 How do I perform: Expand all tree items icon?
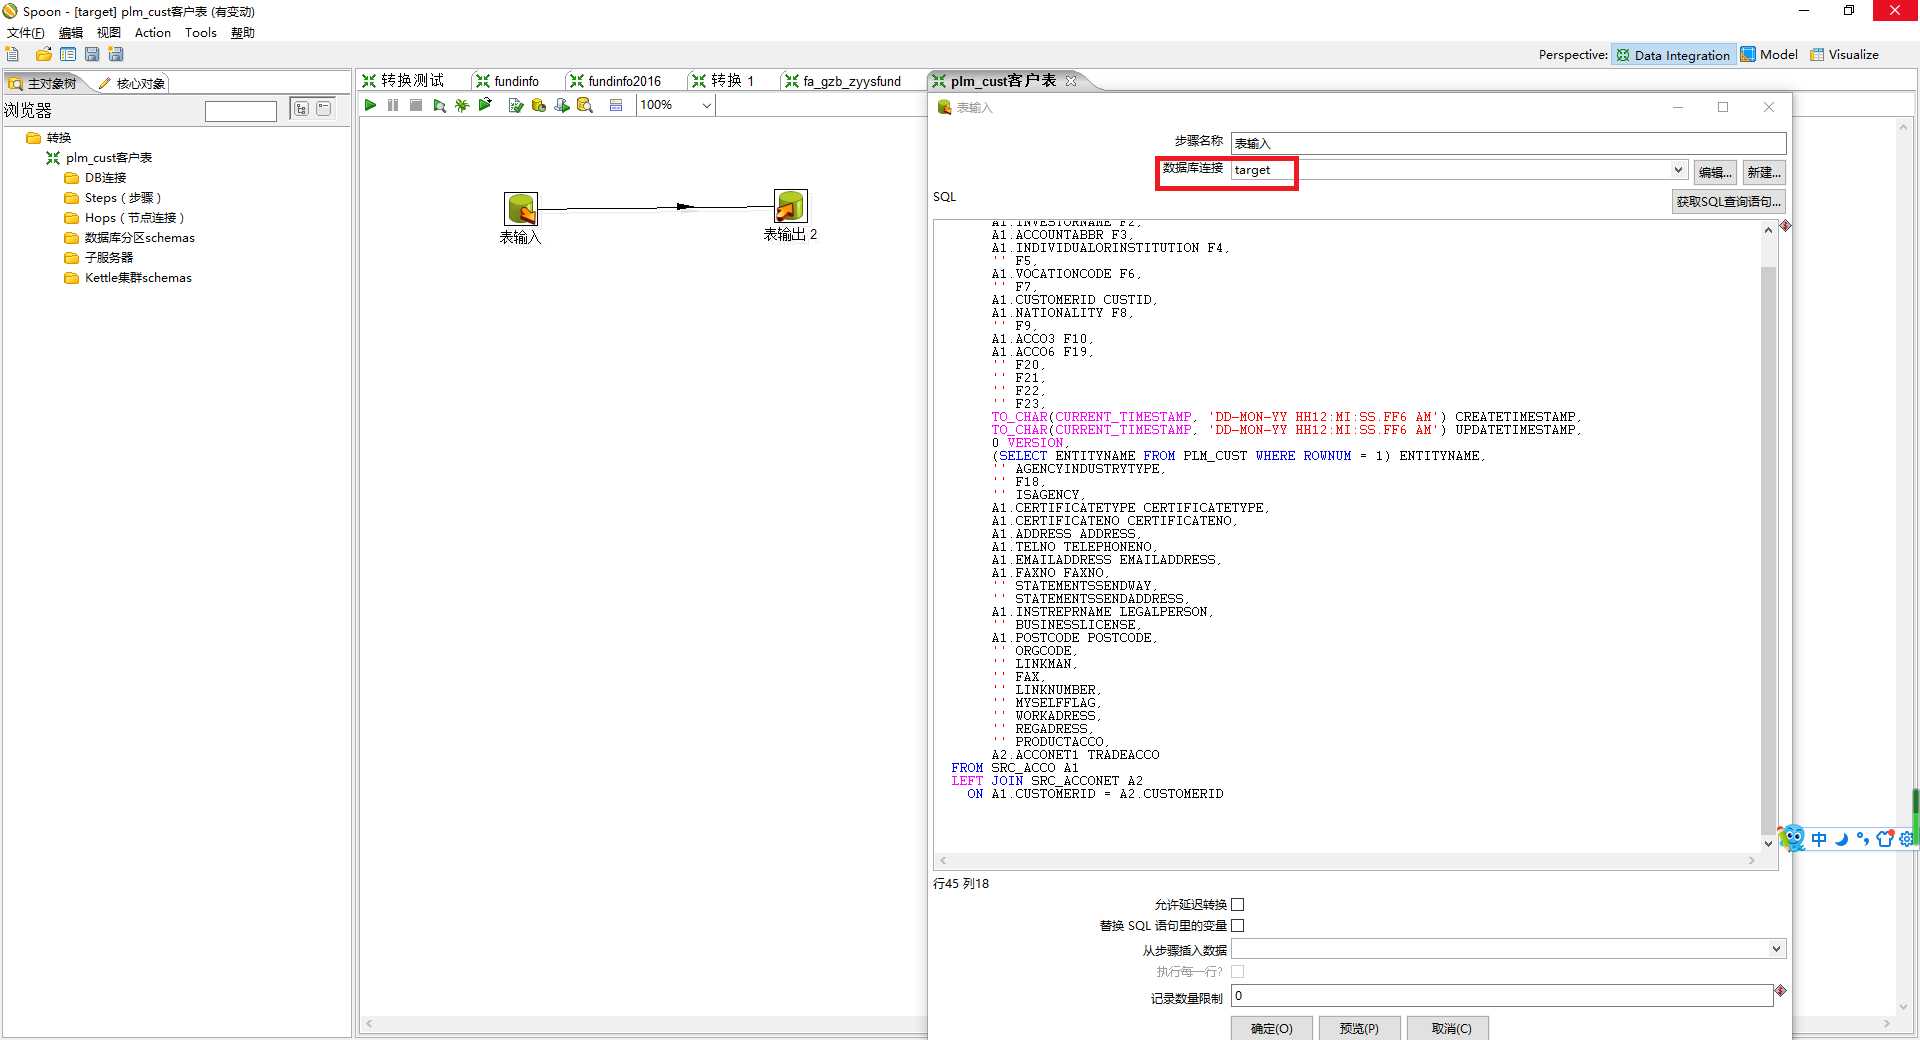point(300,109)
